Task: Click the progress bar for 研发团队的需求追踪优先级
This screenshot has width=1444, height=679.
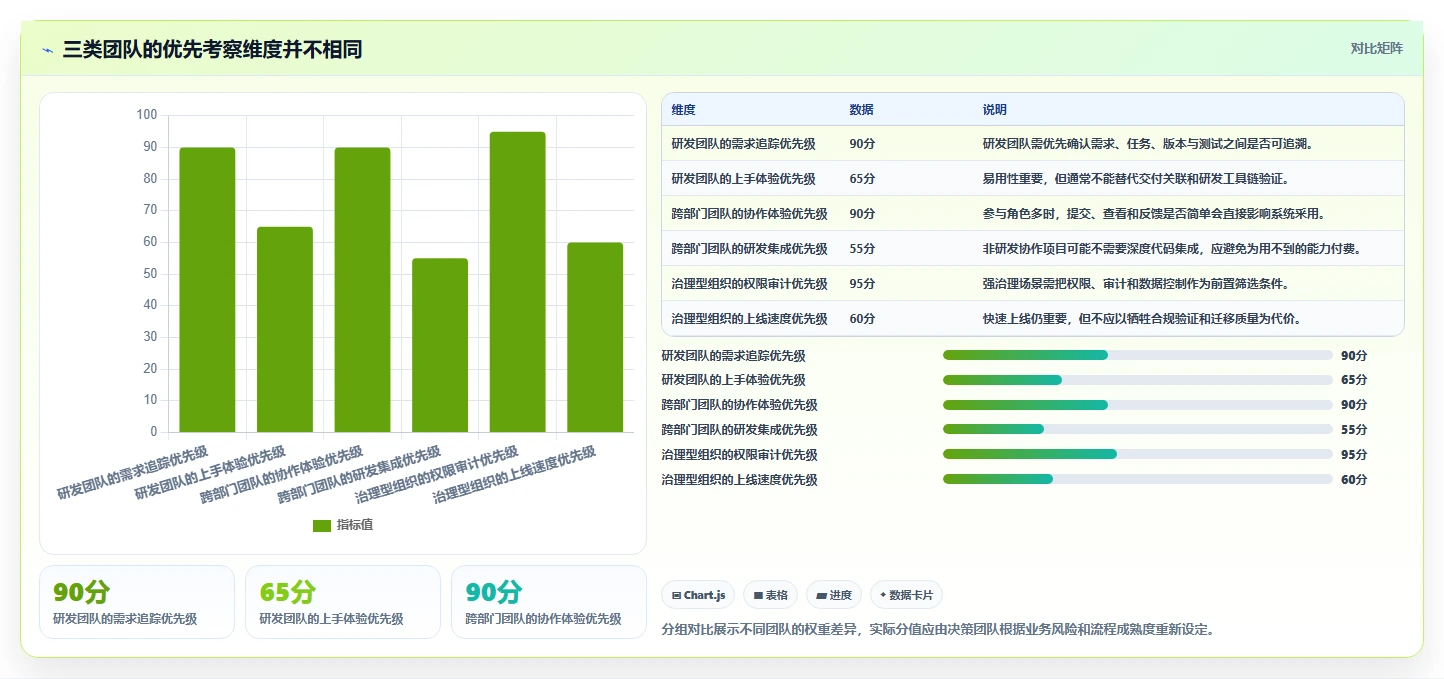Action: (1138, 355)
